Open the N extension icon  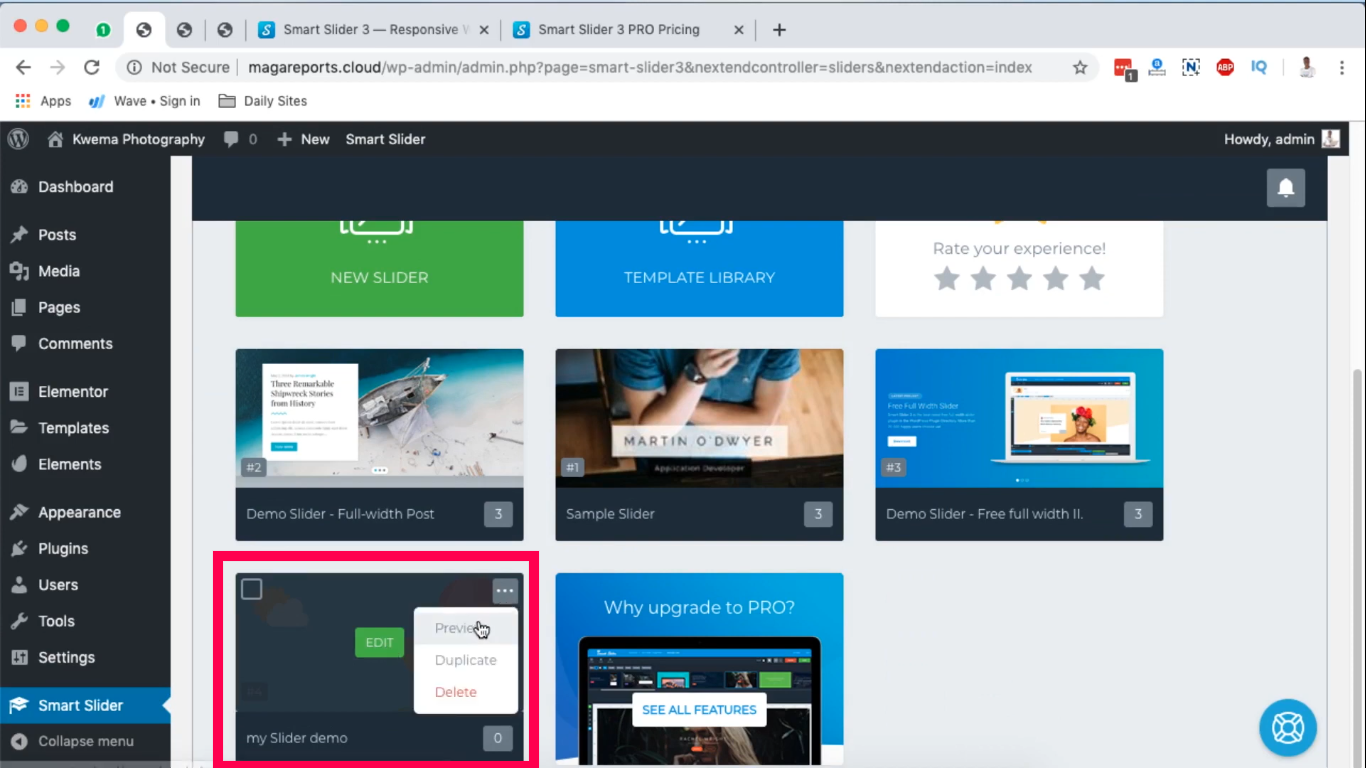pyautogui.click(x=1191, y=67)
